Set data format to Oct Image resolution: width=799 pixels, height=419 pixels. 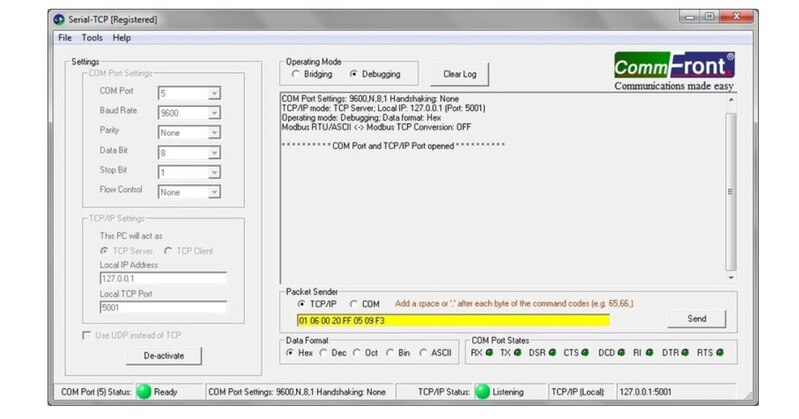click(357, 353)
